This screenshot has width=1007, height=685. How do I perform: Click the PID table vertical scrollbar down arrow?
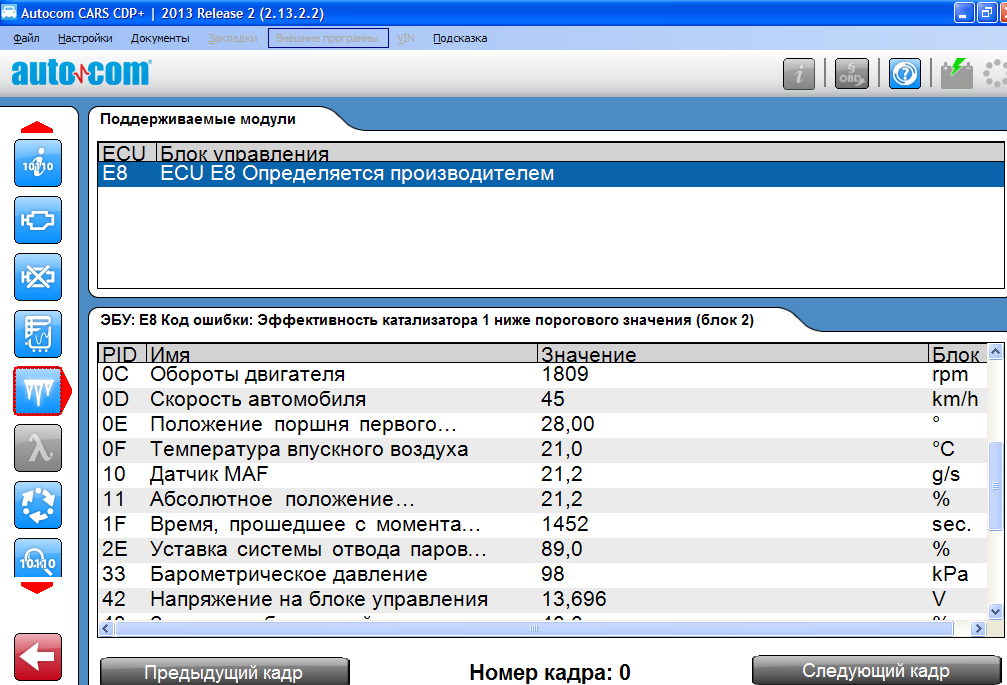pos(996,610)
